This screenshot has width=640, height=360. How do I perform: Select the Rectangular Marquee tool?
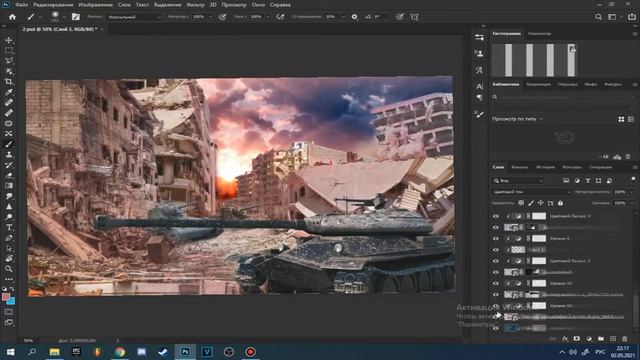click(x=9, y=51)
